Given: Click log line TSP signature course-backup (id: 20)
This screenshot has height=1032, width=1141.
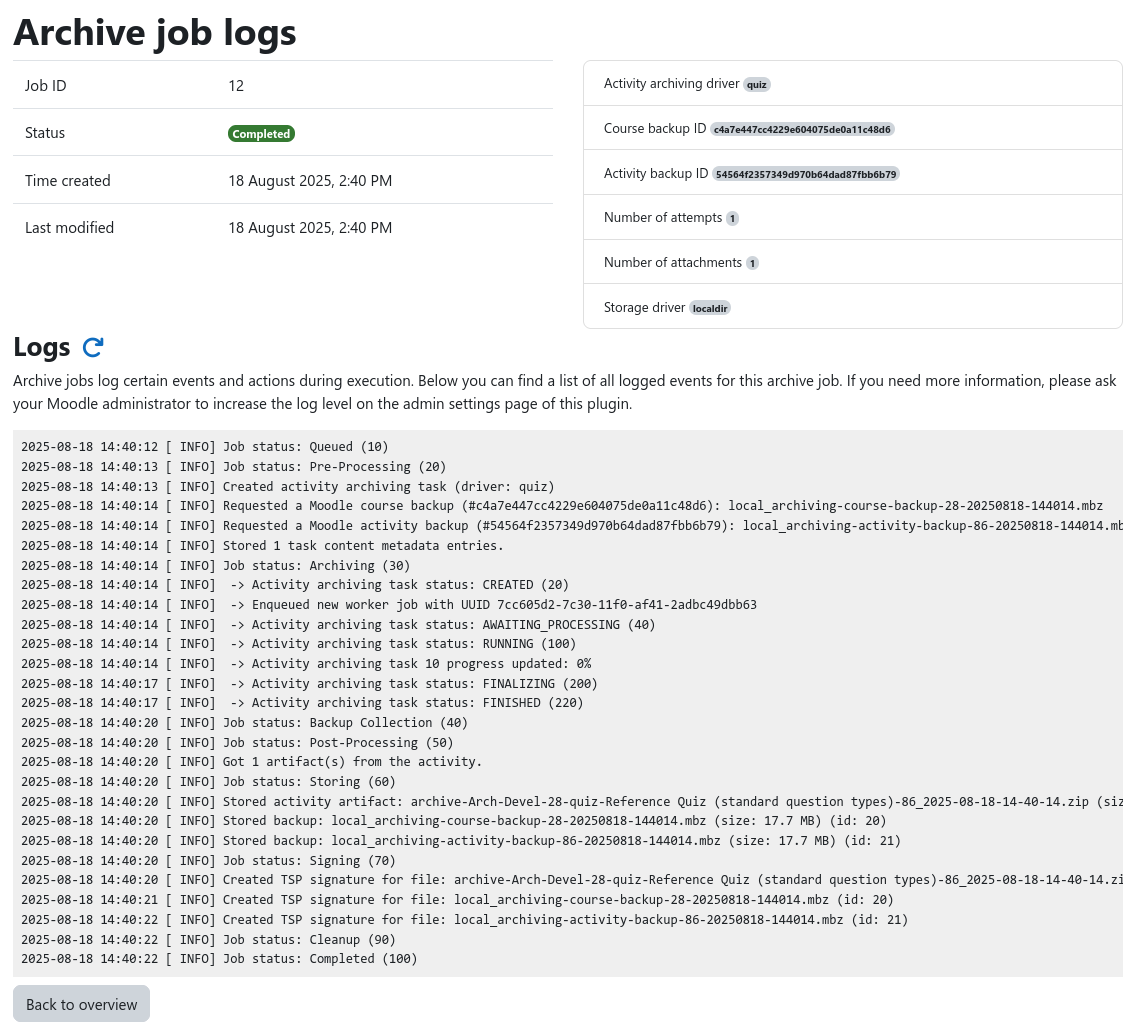Looking at the screenshot, I should pyautogui.click(x=457, y=900).
